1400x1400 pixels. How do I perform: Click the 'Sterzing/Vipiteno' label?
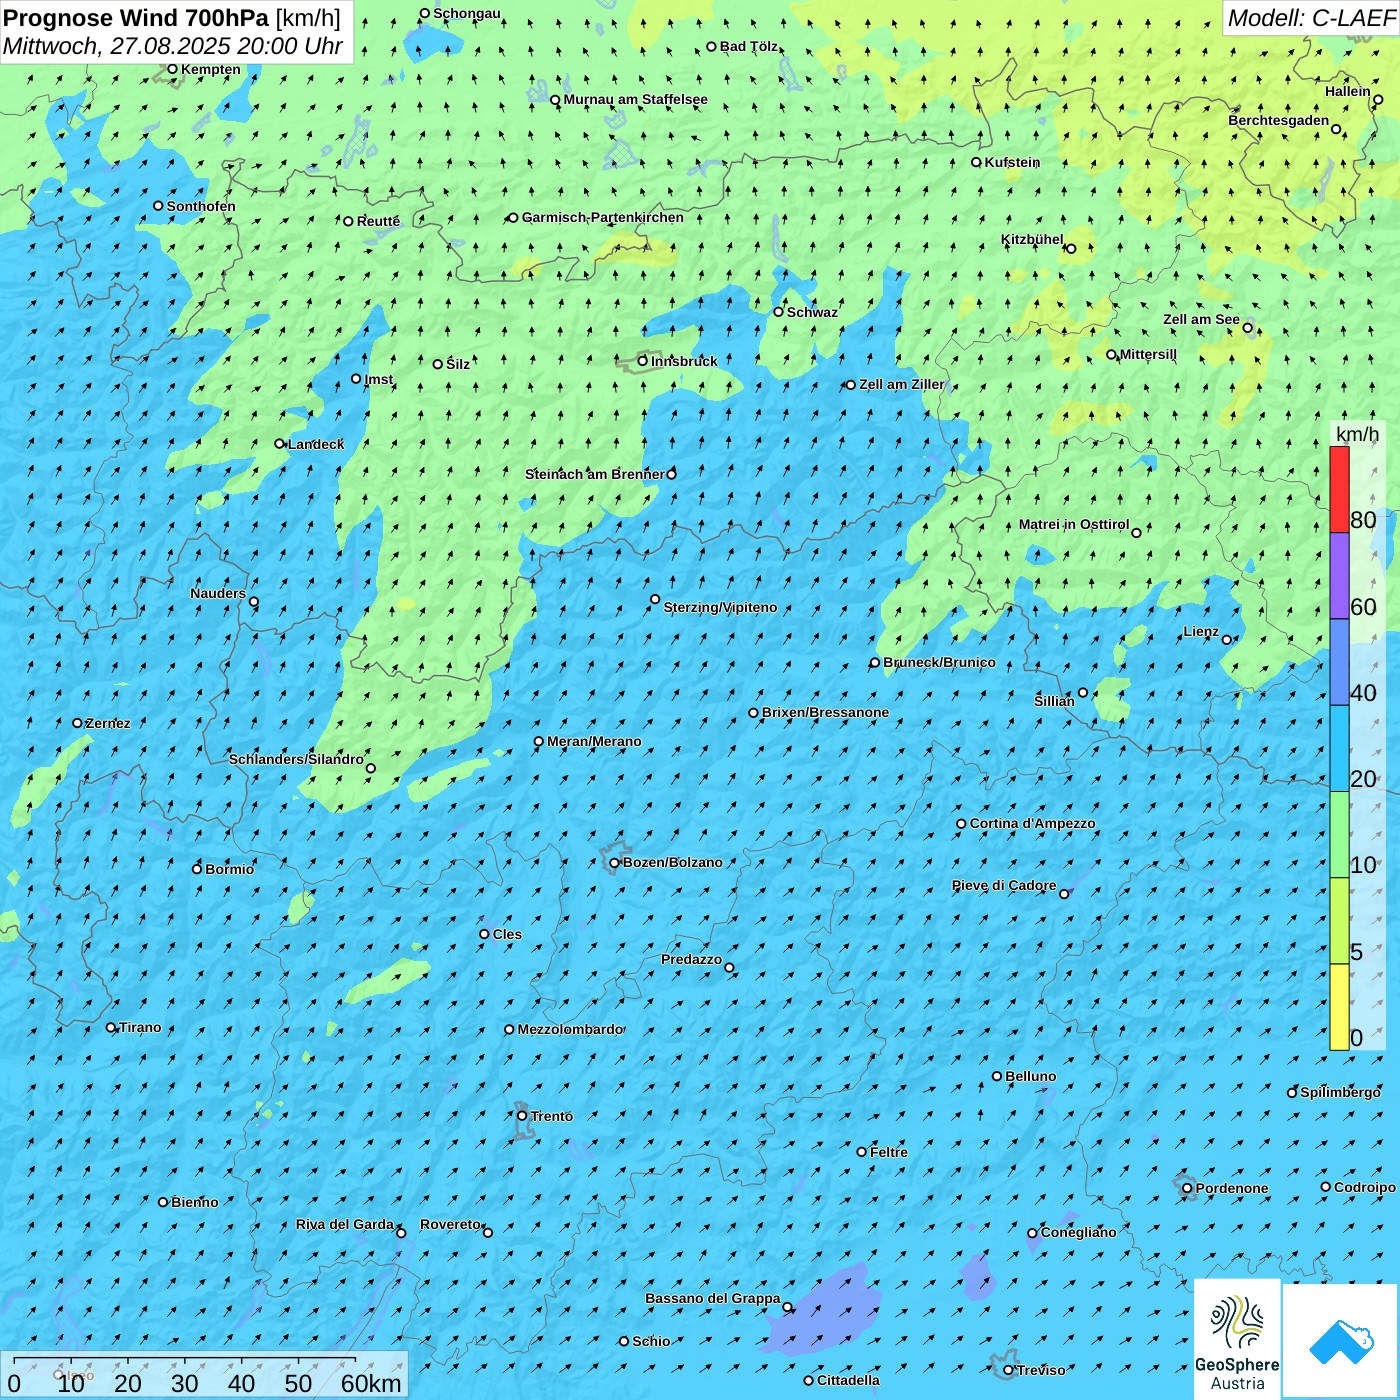coord(720,607)
